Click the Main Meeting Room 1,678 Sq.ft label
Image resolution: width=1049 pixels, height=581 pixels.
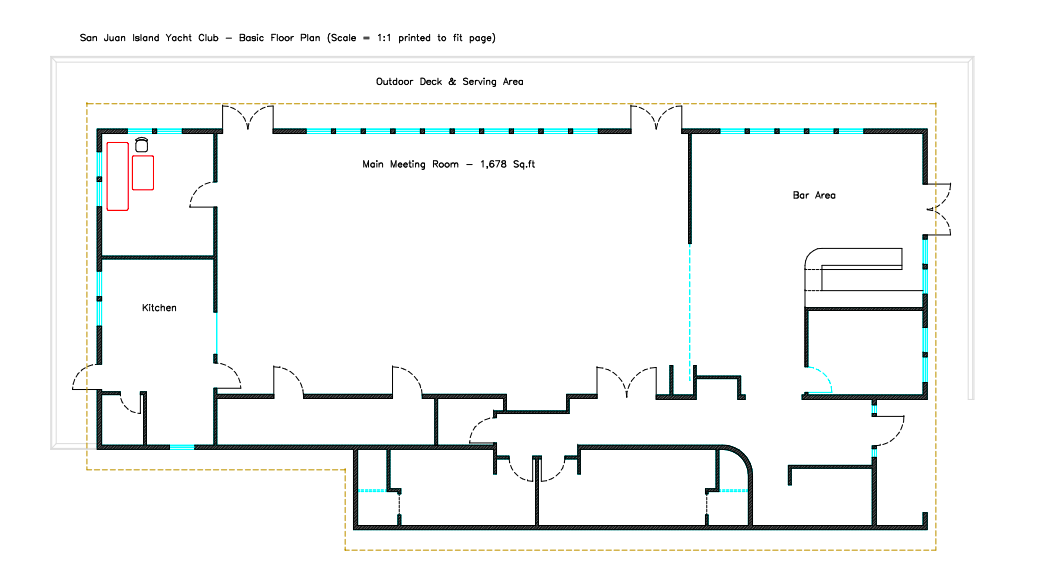[449, 164]
